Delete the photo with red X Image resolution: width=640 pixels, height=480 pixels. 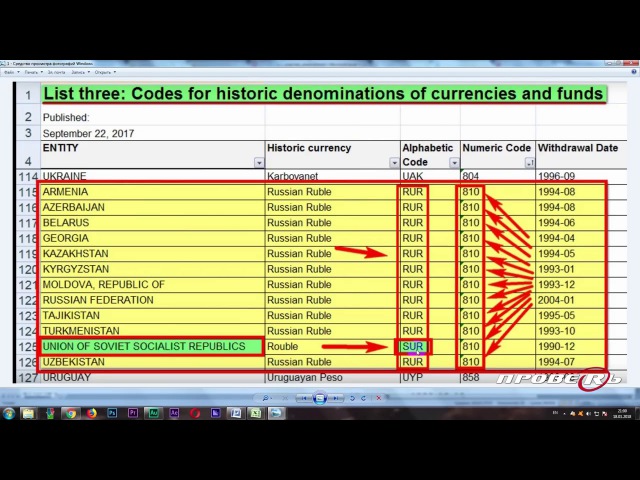(378, 398)
